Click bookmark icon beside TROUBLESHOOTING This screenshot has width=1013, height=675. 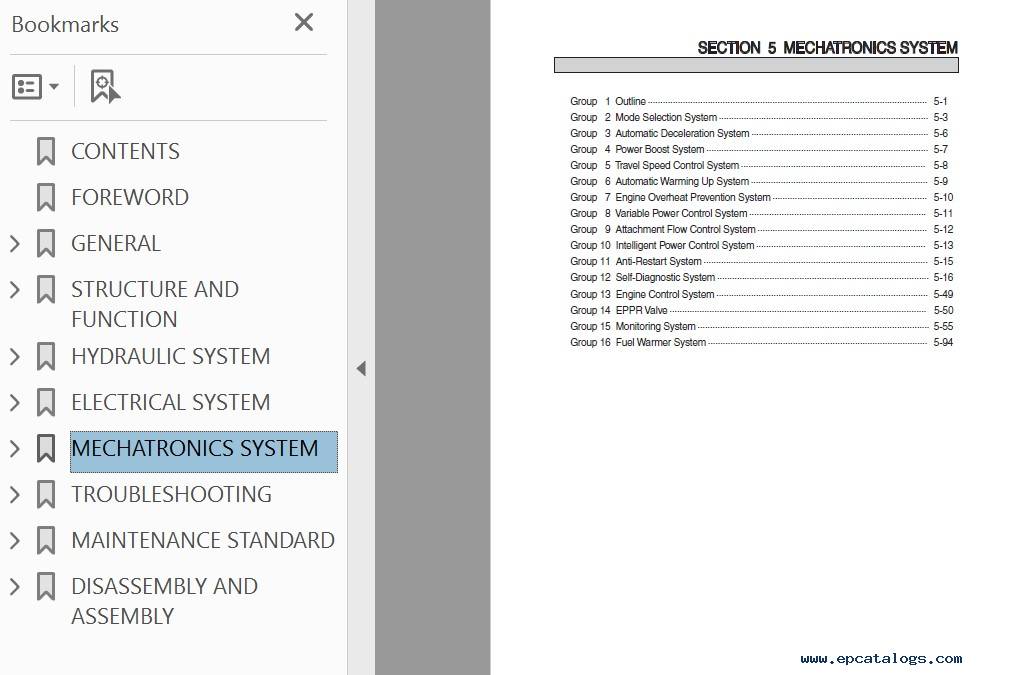(46, 495)
